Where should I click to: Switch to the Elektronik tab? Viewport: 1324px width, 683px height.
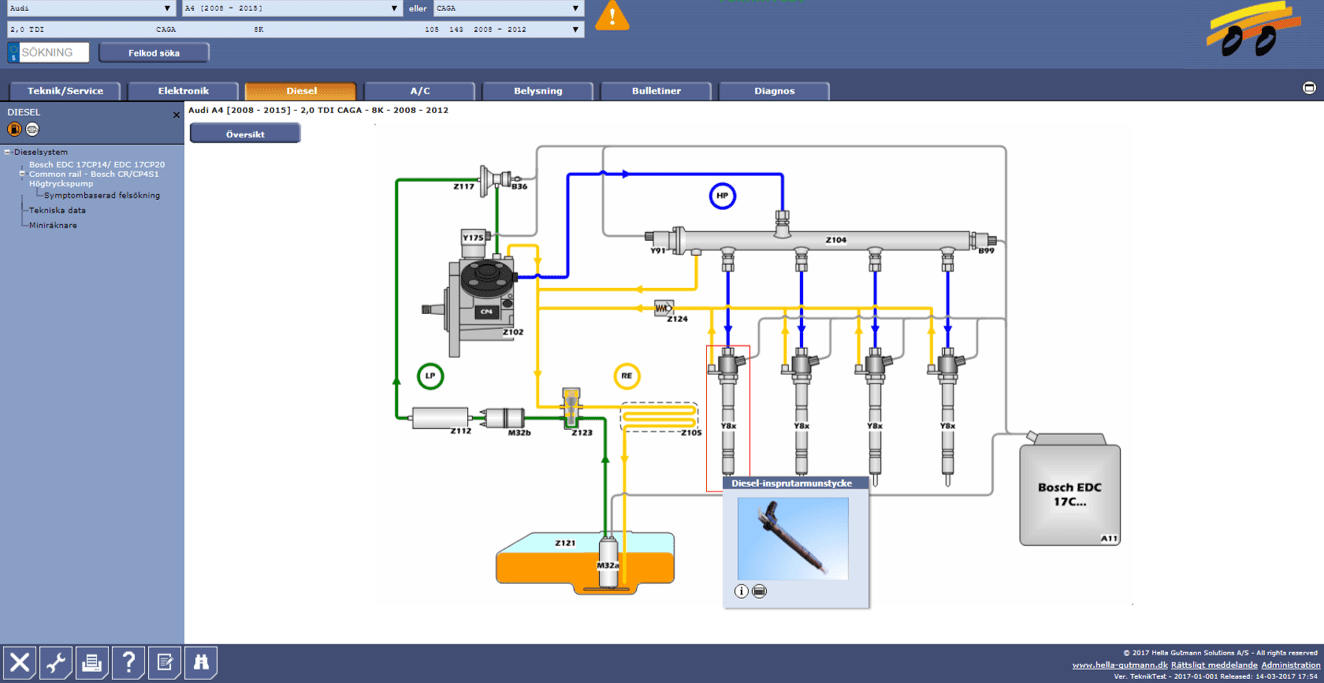click(183, 90)
